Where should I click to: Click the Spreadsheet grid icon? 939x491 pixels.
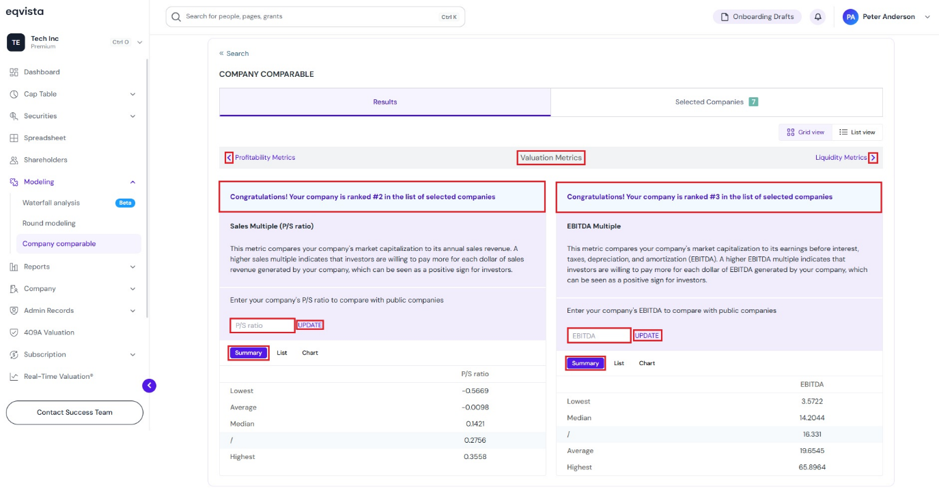coord(14,138)
